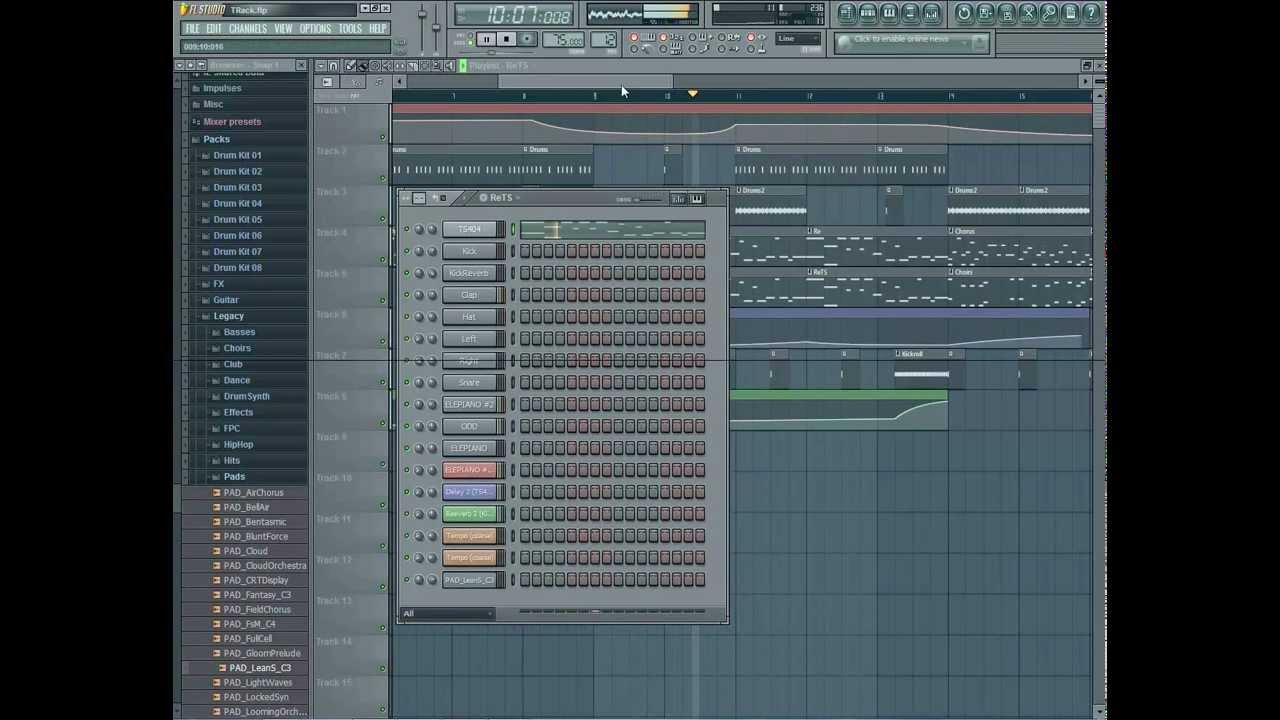Open the FILE menu

[192, 29]
